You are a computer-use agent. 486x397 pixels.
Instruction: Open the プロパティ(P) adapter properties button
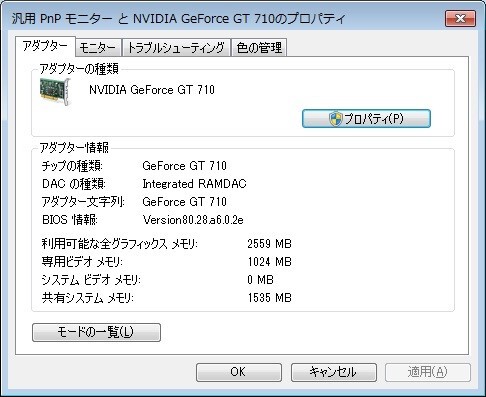click(366, 119)
